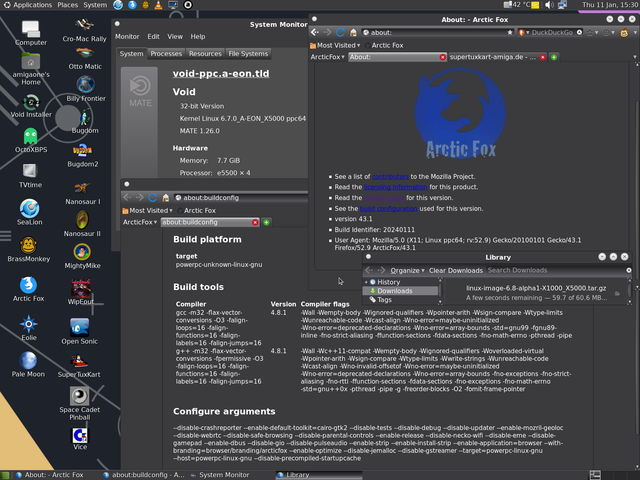Select Downloads in Library sidebar

click(400, 291)
